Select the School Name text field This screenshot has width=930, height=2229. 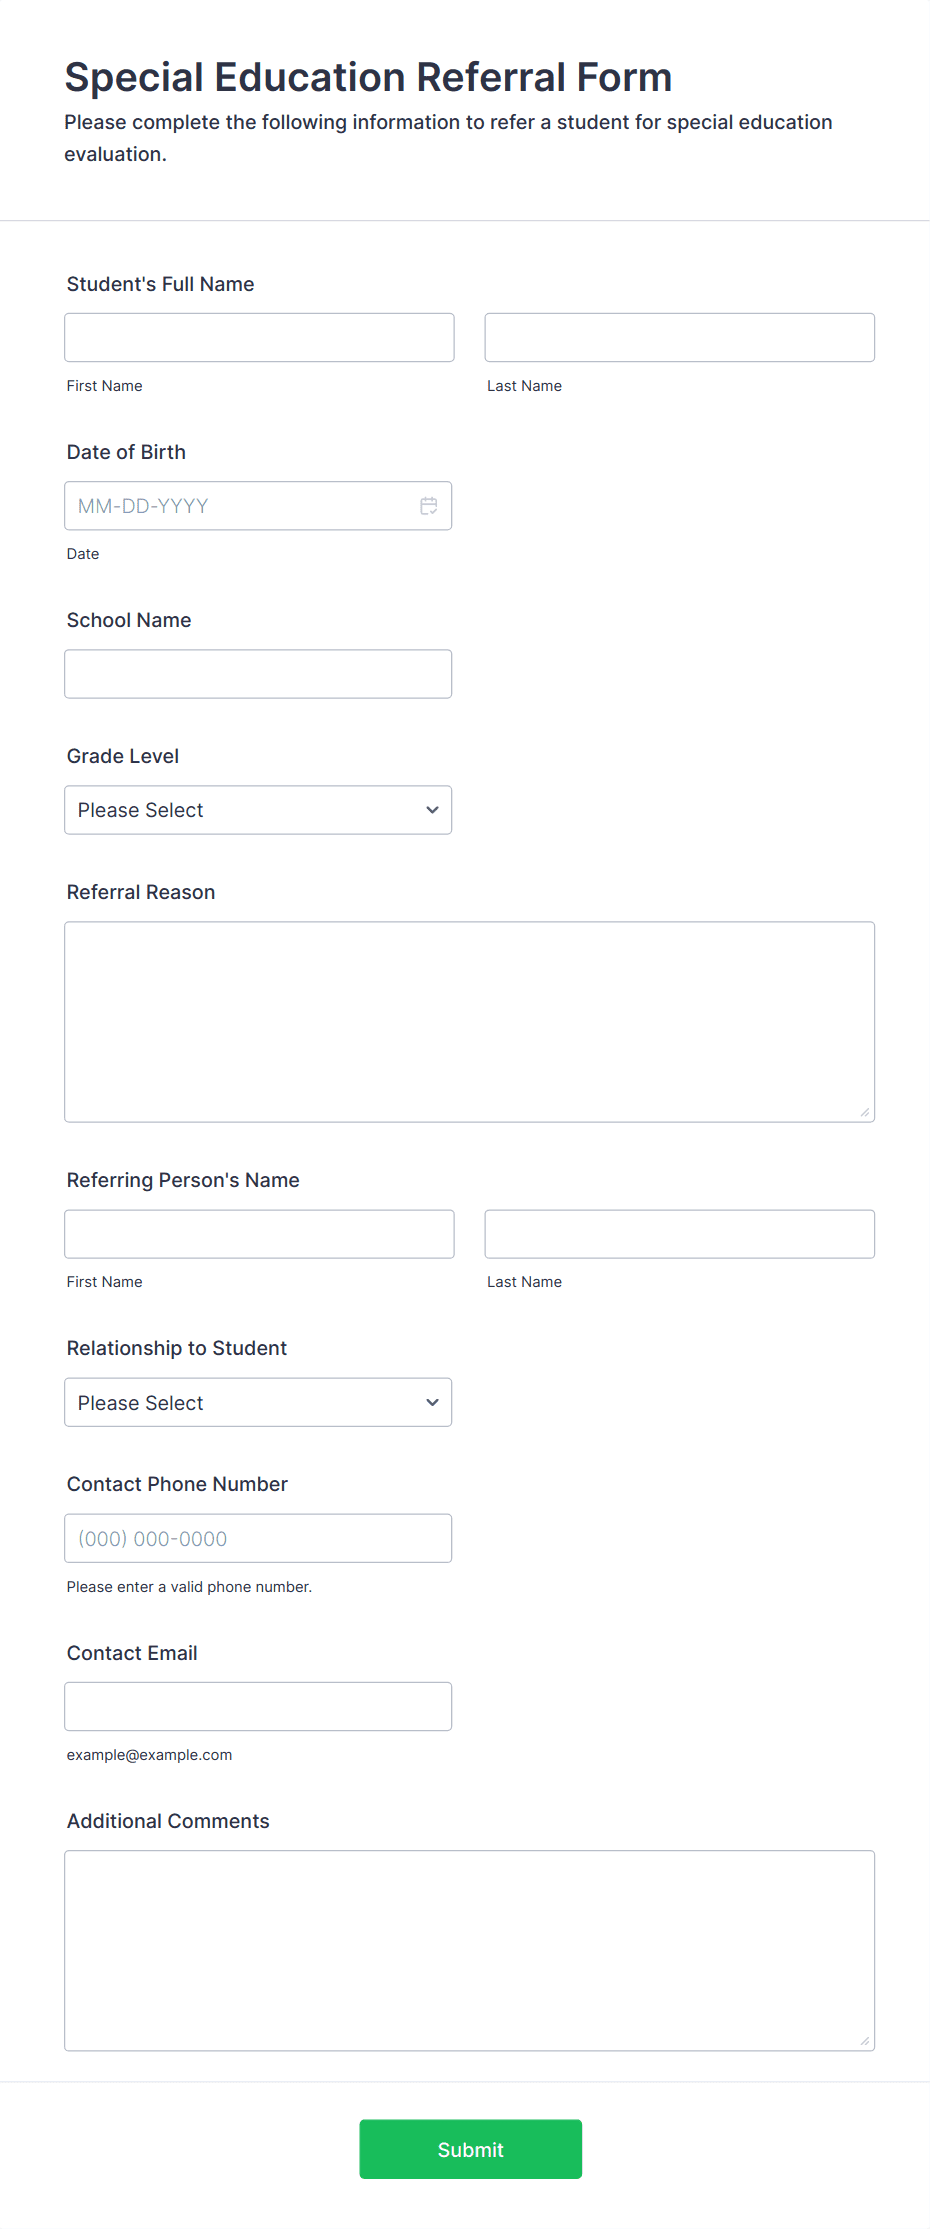(x=258, y=674)
